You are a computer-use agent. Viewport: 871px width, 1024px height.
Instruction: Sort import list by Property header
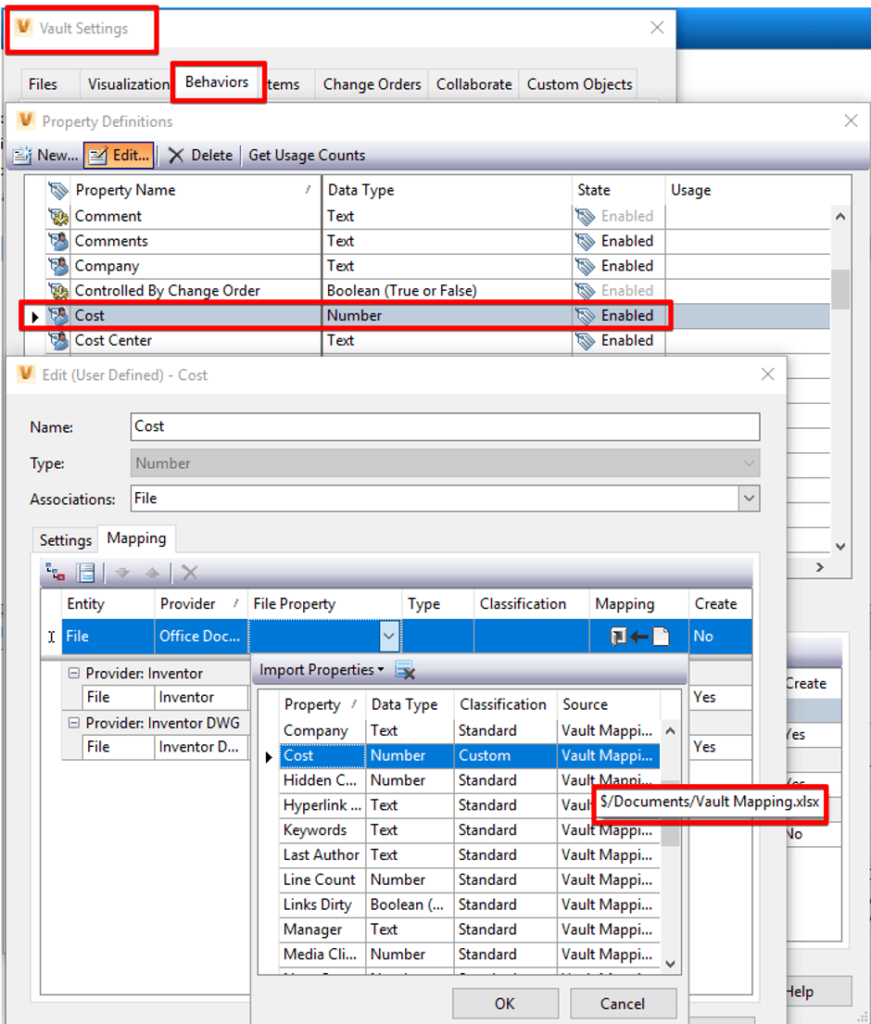pyautogui.click(x=322, y=705)
